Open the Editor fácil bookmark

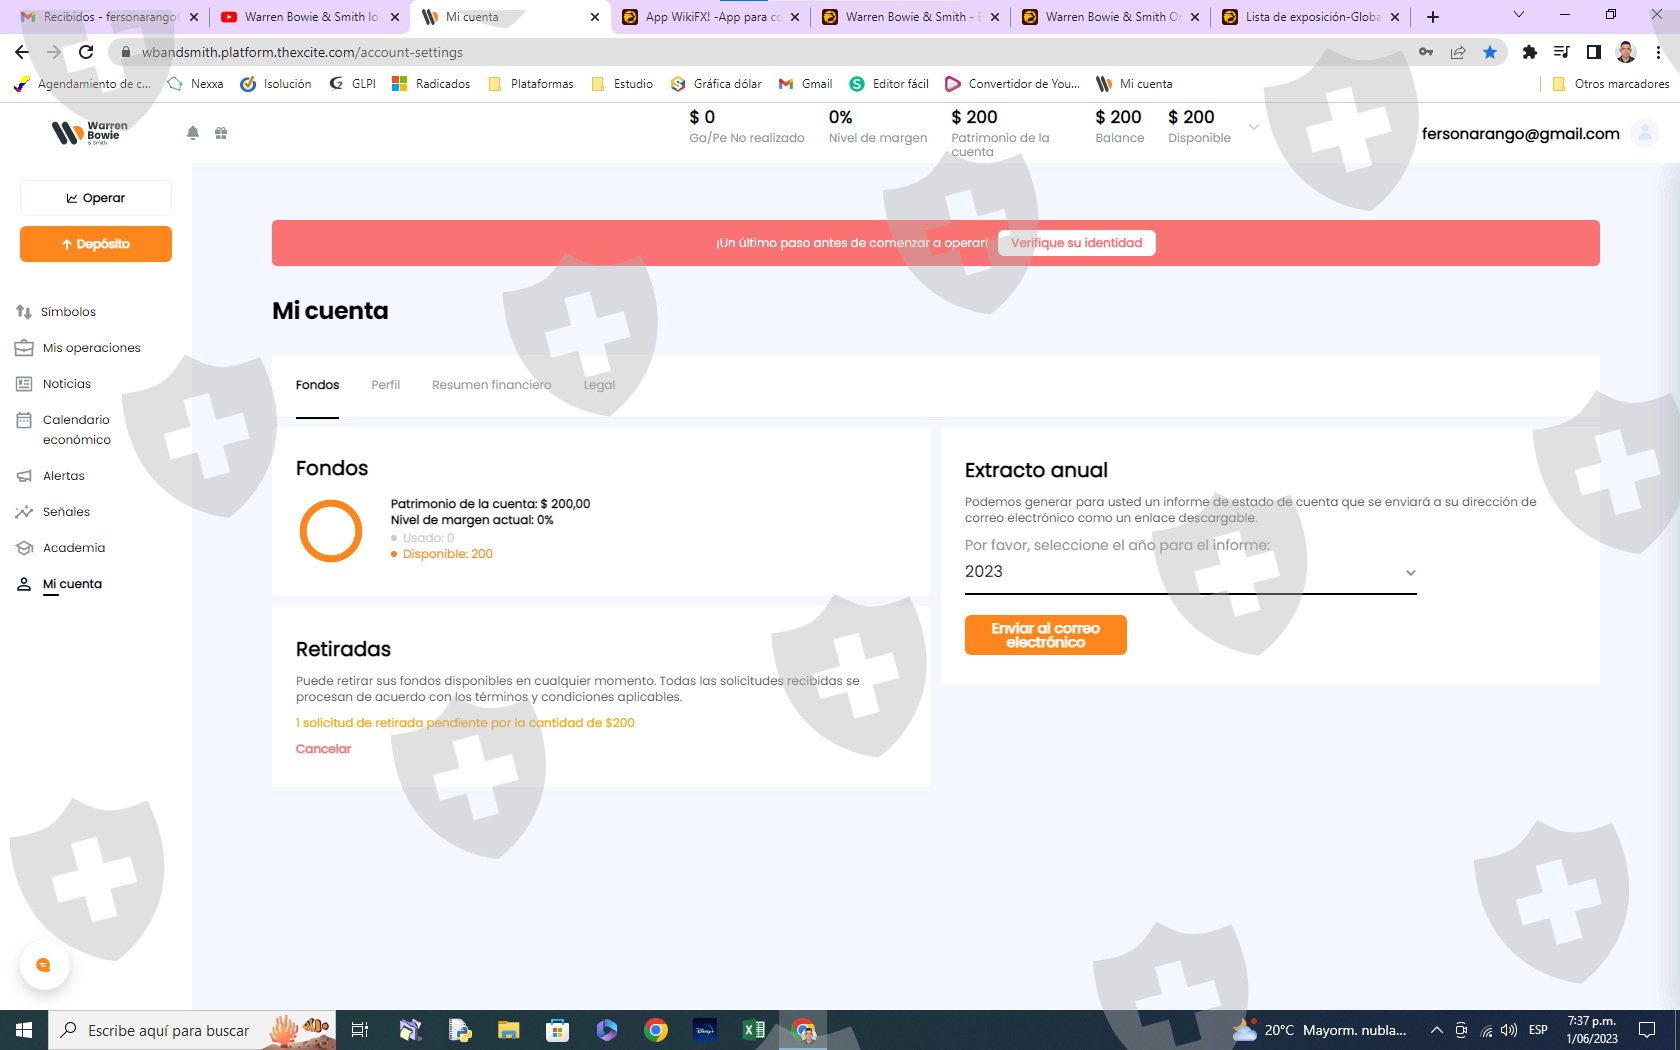tap(889, 84)
